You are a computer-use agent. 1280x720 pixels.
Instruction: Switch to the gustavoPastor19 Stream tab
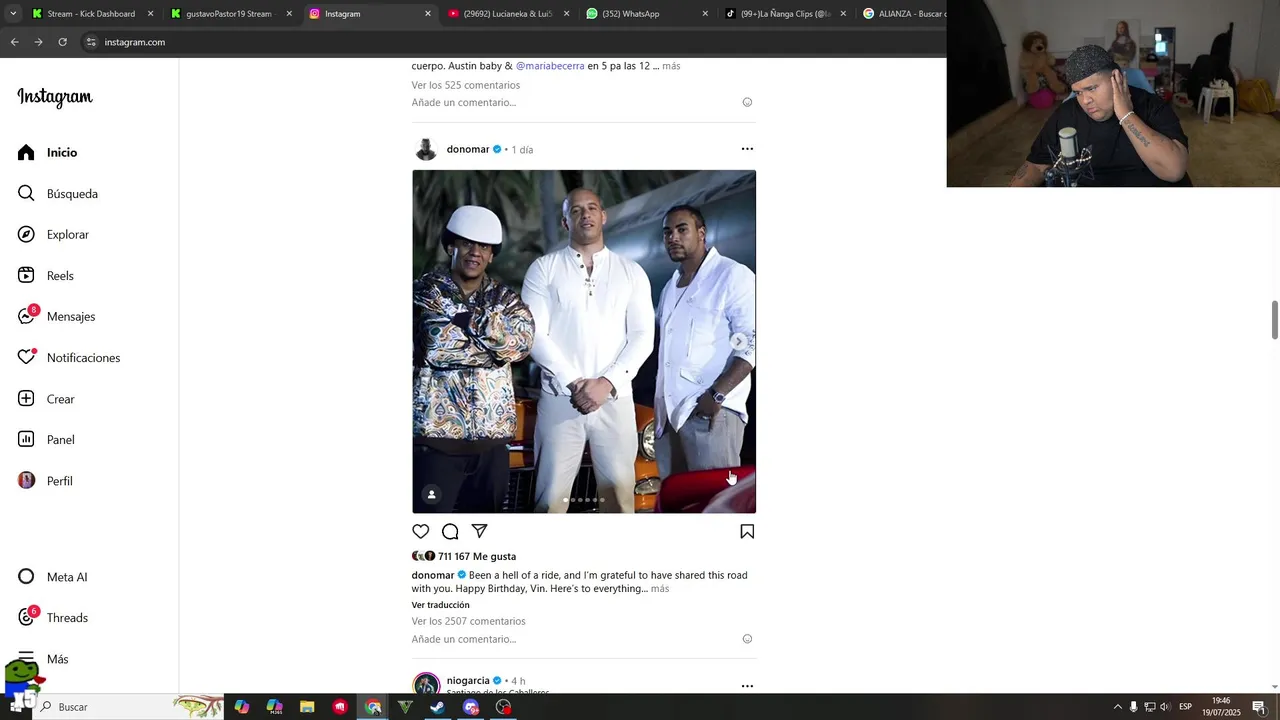click(x=230, y=14)
